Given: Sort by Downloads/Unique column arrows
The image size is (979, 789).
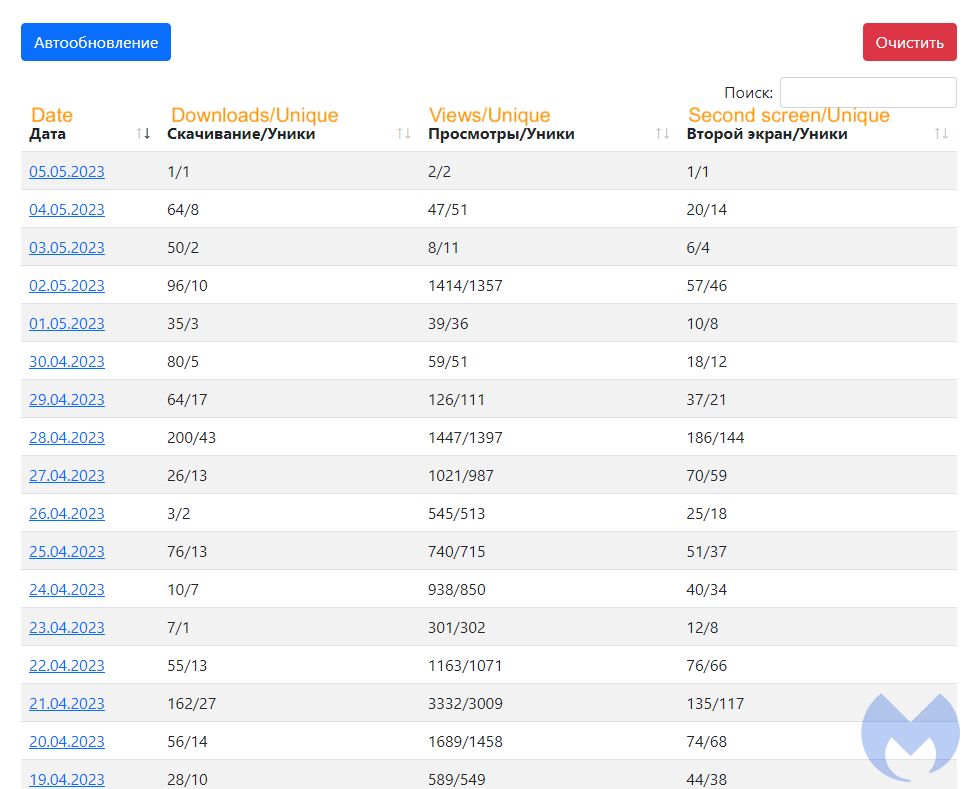Looking at the screenshot, I should tap(403, 134).
